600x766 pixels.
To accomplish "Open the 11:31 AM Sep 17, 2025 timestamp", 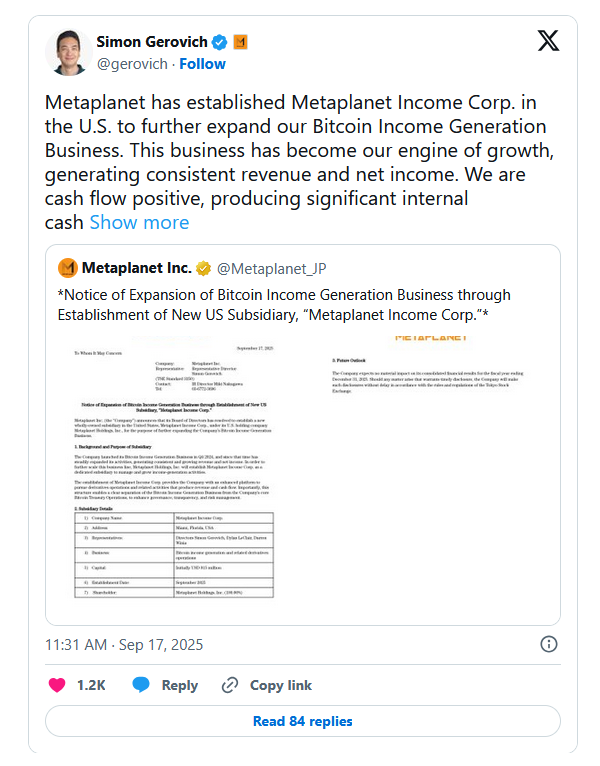I will pyautogui.click(x=124, y=645).
